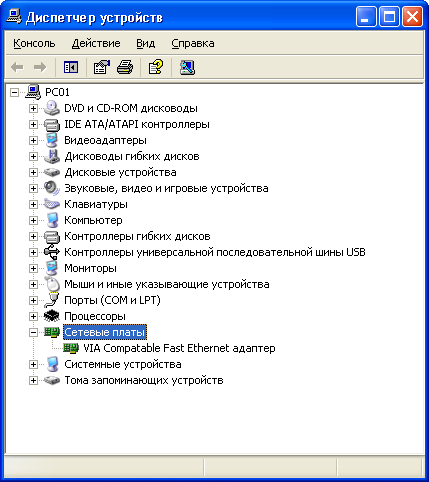Expand the Мониторы node
The width and height of the screenshot is (429, 482).
tap(33, 268)
